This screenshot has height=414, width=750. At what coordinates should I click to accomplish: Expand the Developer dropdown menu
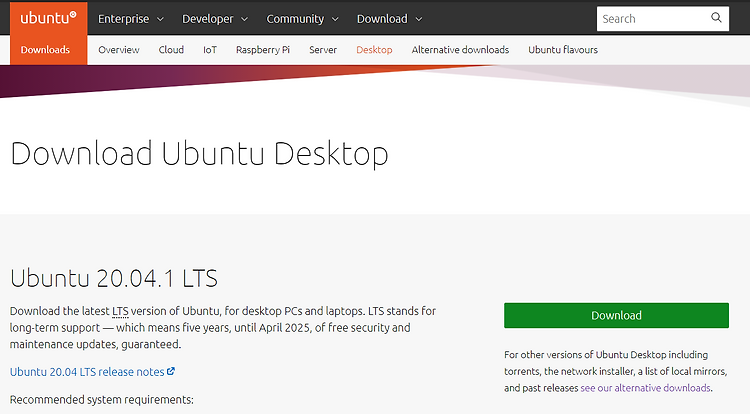click(x=215, y=19)
